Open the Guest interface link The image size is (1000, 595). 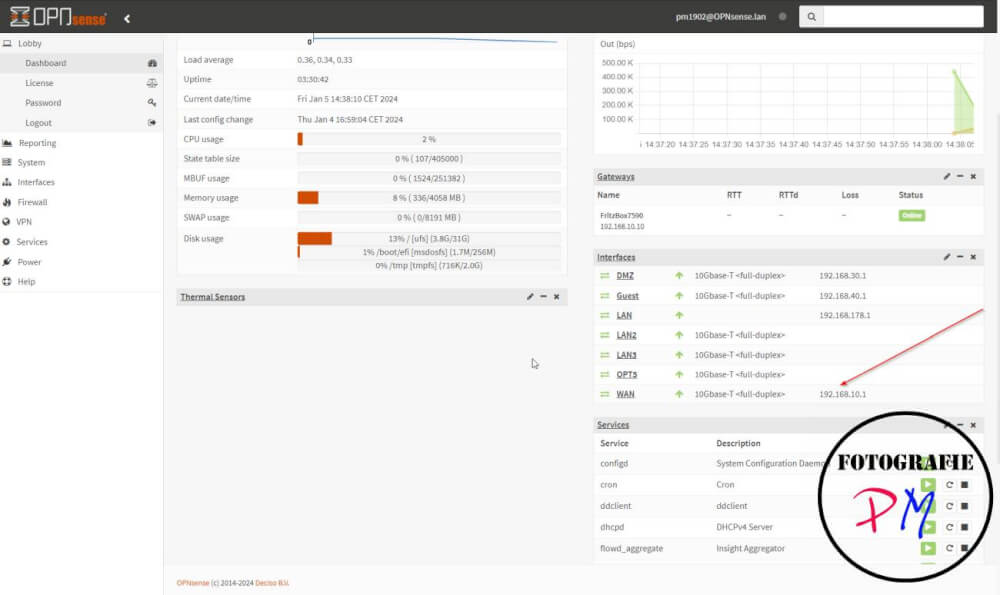pos(628,296)
